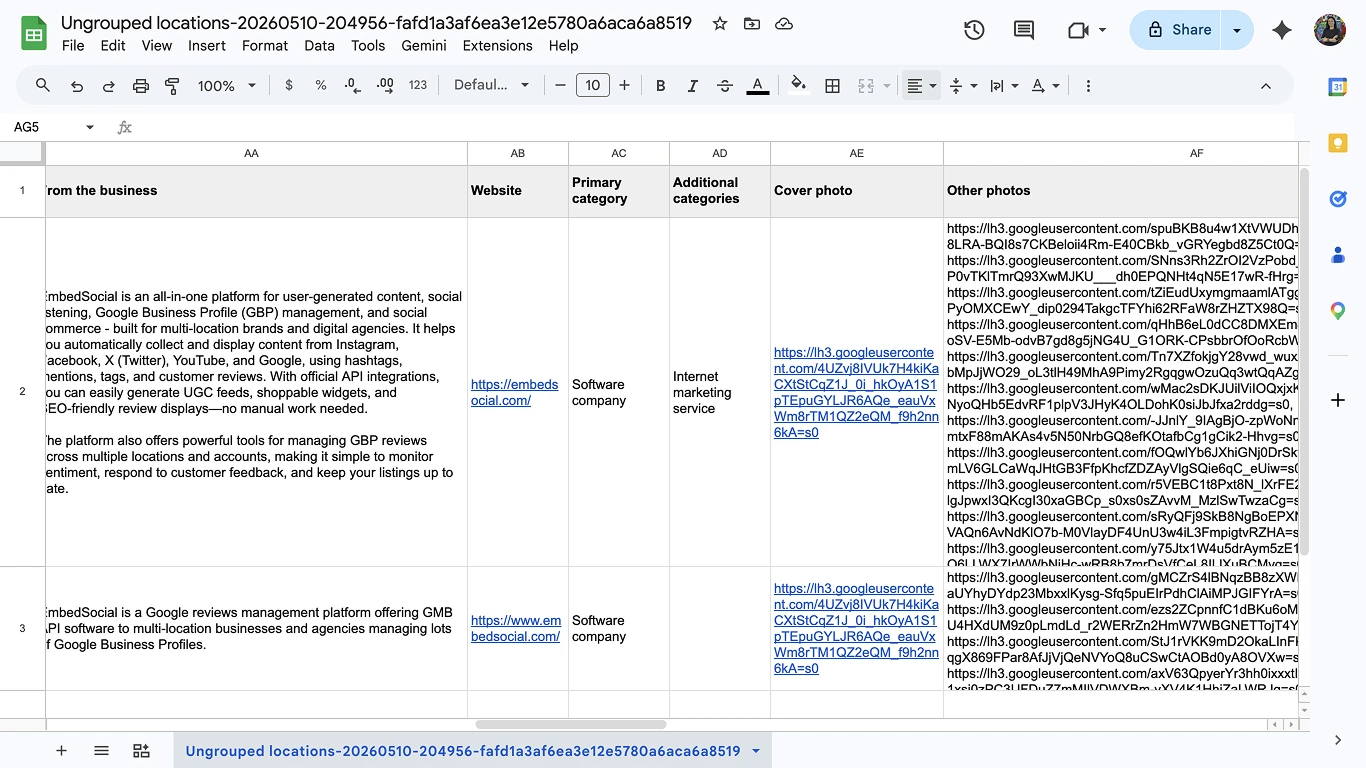
Task: Open Google Tasks side panel
Action: (1338, 199)
